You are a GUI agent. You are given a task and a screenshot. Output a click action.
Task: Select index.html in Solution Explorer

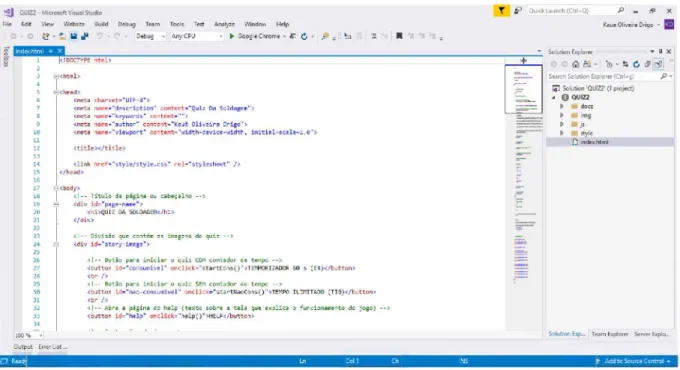(x=594, y=142)
